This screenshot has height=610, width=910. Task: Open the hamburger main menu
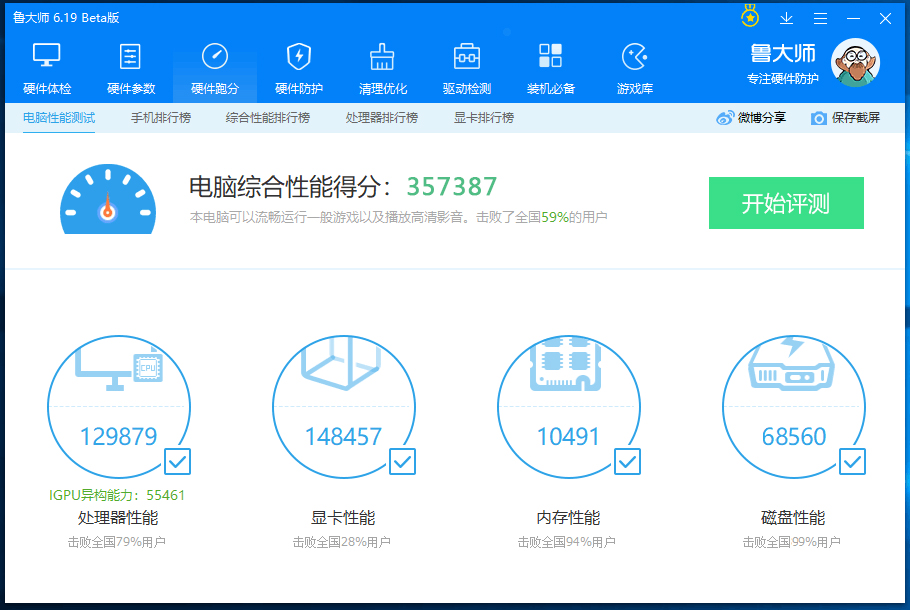pos(822,18)
